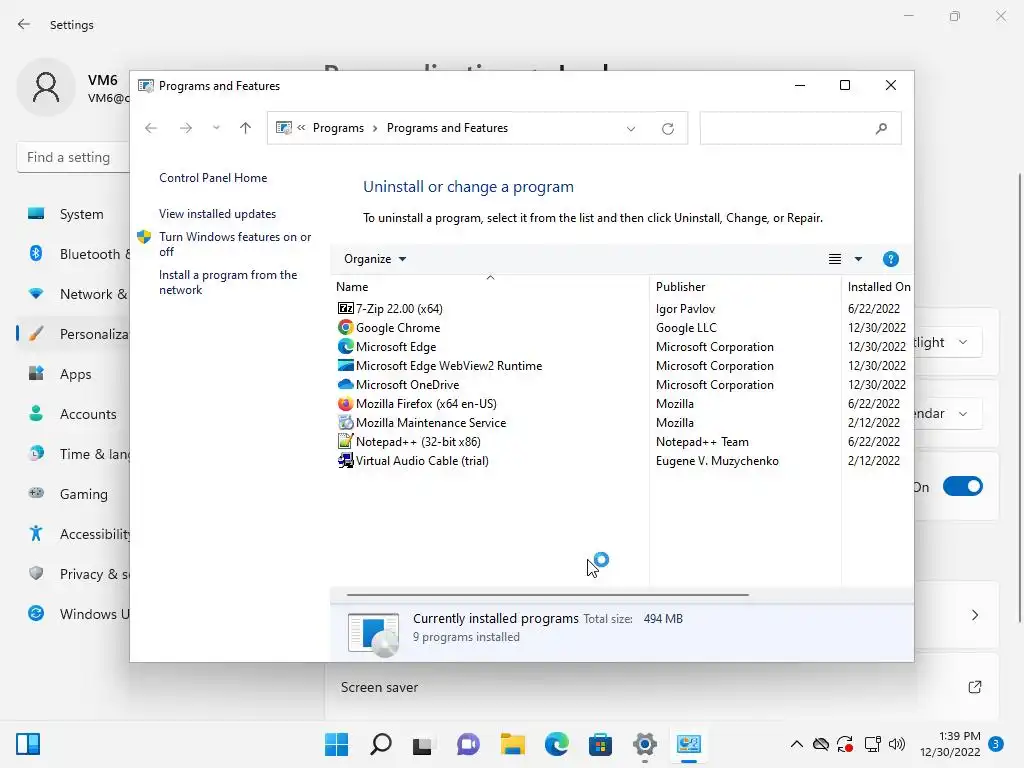1024x768 pixels.
Task: Click the Edge WebView2 Runtime icon
Action: [345, 365]
